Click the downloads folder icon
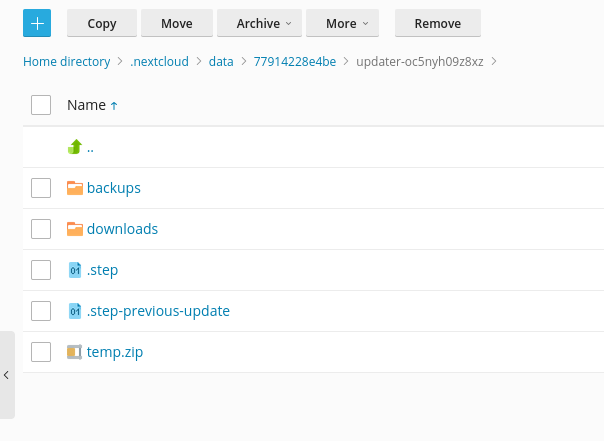604x441 pixels. point(74,229)
